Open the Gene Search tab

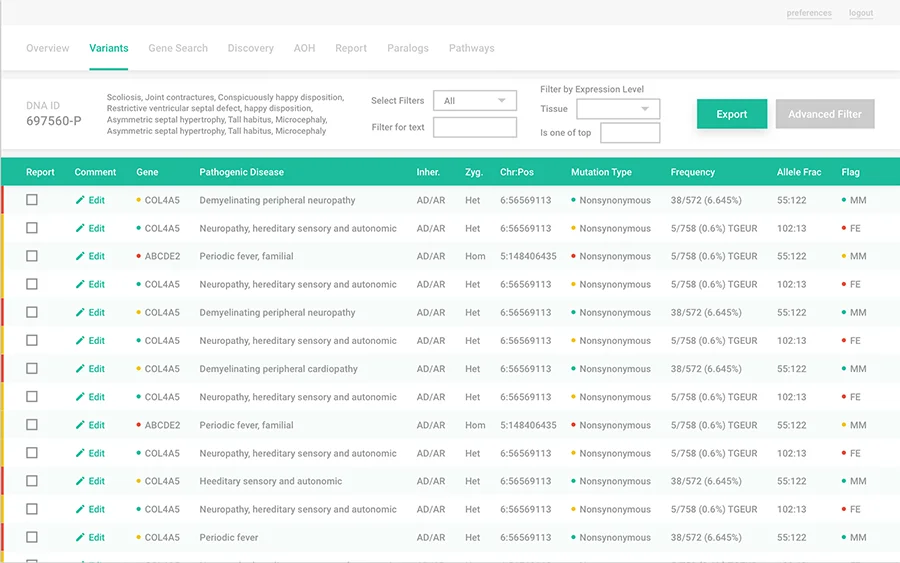[178, 48]
